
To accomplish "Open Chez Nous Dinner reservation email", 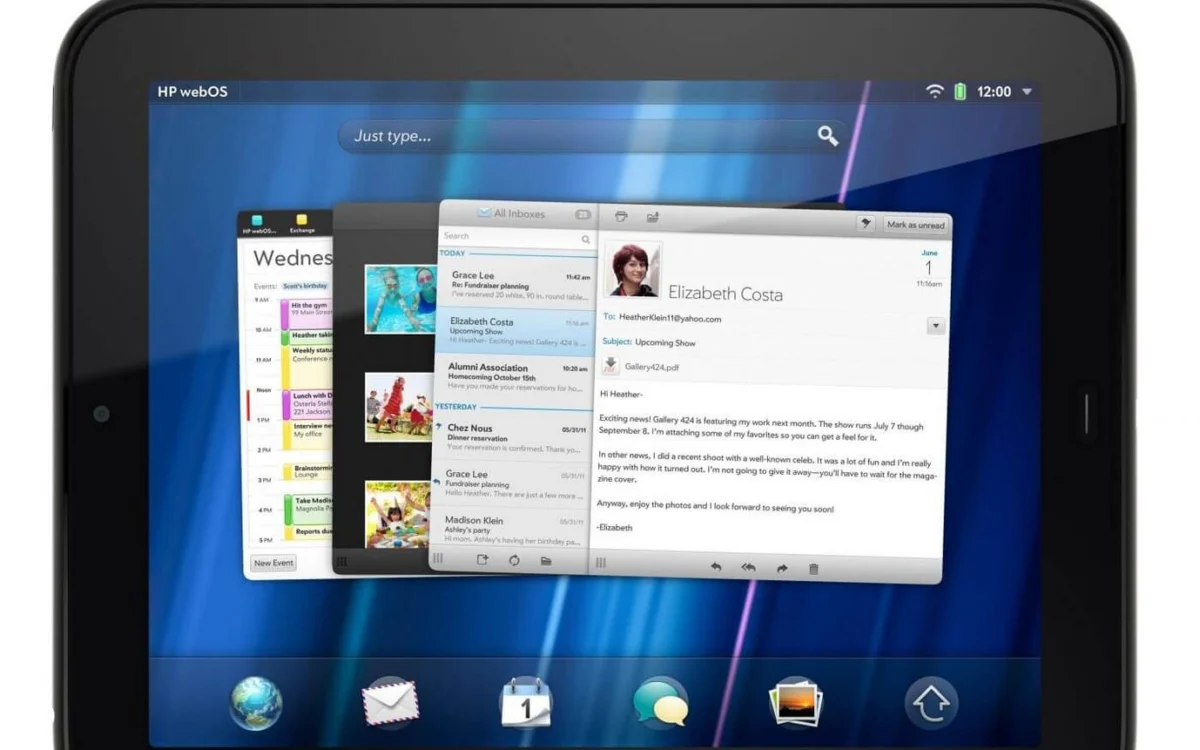I will coord(511,438).
